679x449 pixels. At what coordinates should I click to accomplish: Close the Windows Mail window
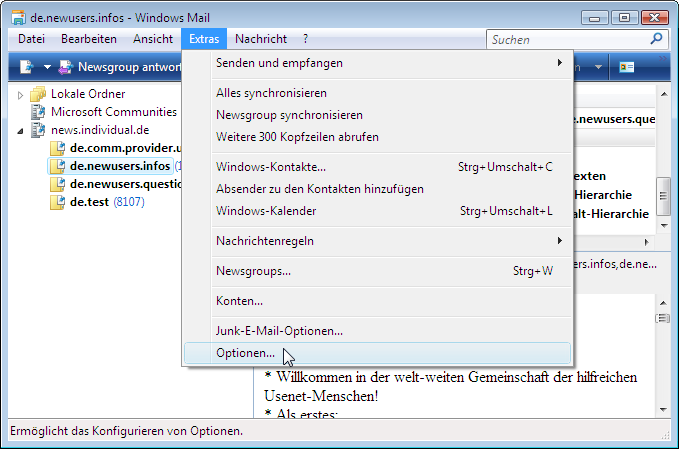tap(654, 18)
